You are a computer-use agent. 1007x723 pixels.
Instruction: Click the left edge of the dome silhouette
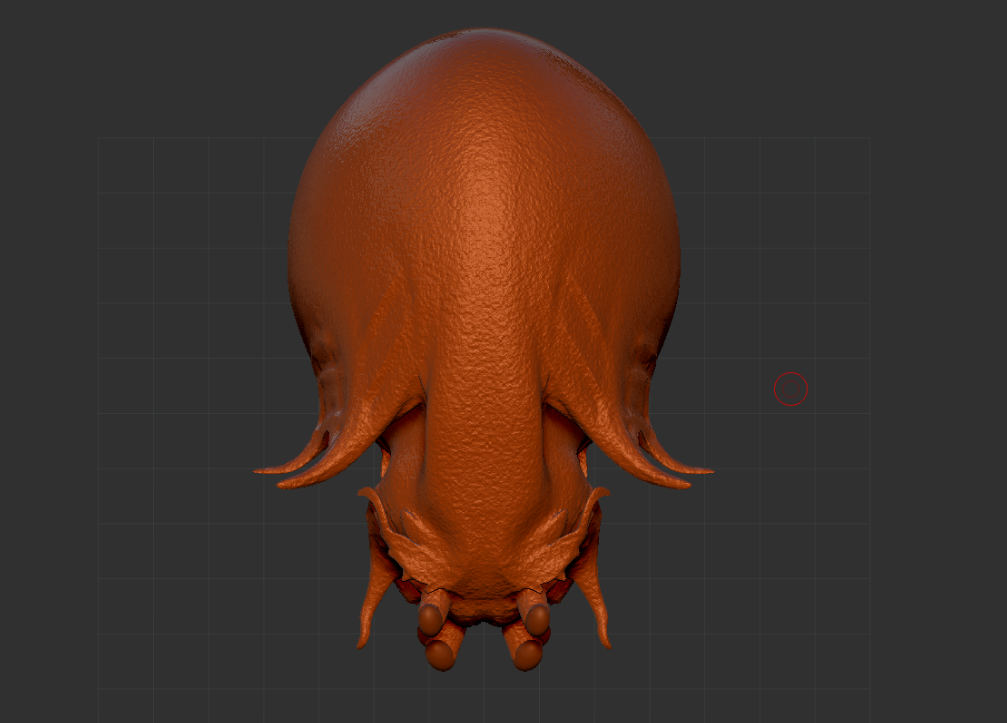pos(290,250)
